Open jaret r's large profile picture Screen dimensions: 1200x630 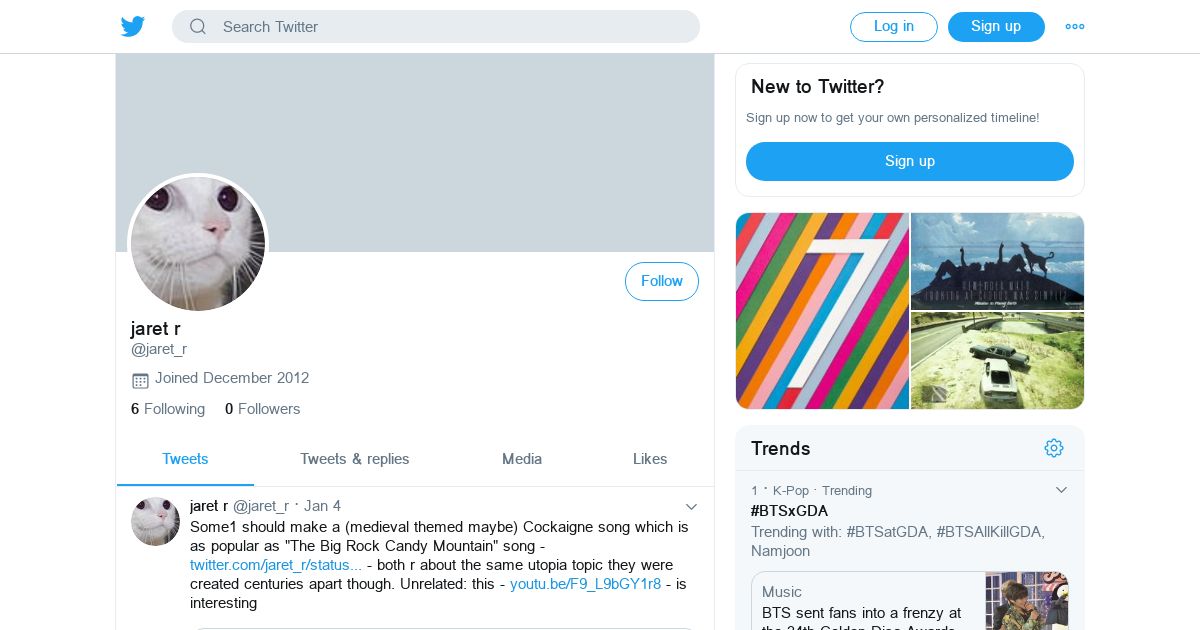198,244
